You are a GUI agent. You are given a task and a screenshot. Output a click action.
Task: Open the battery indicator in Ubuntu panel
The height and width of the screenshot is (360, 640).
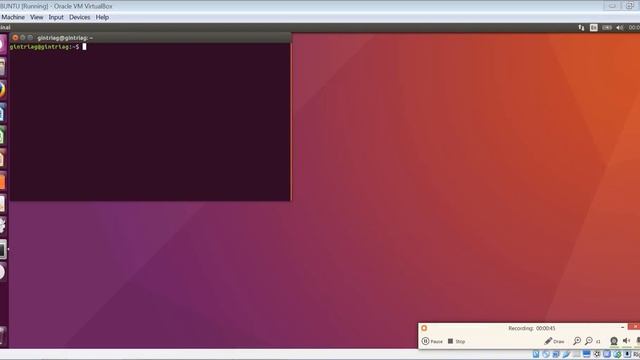pyautogui.click(x=607, y=27)
